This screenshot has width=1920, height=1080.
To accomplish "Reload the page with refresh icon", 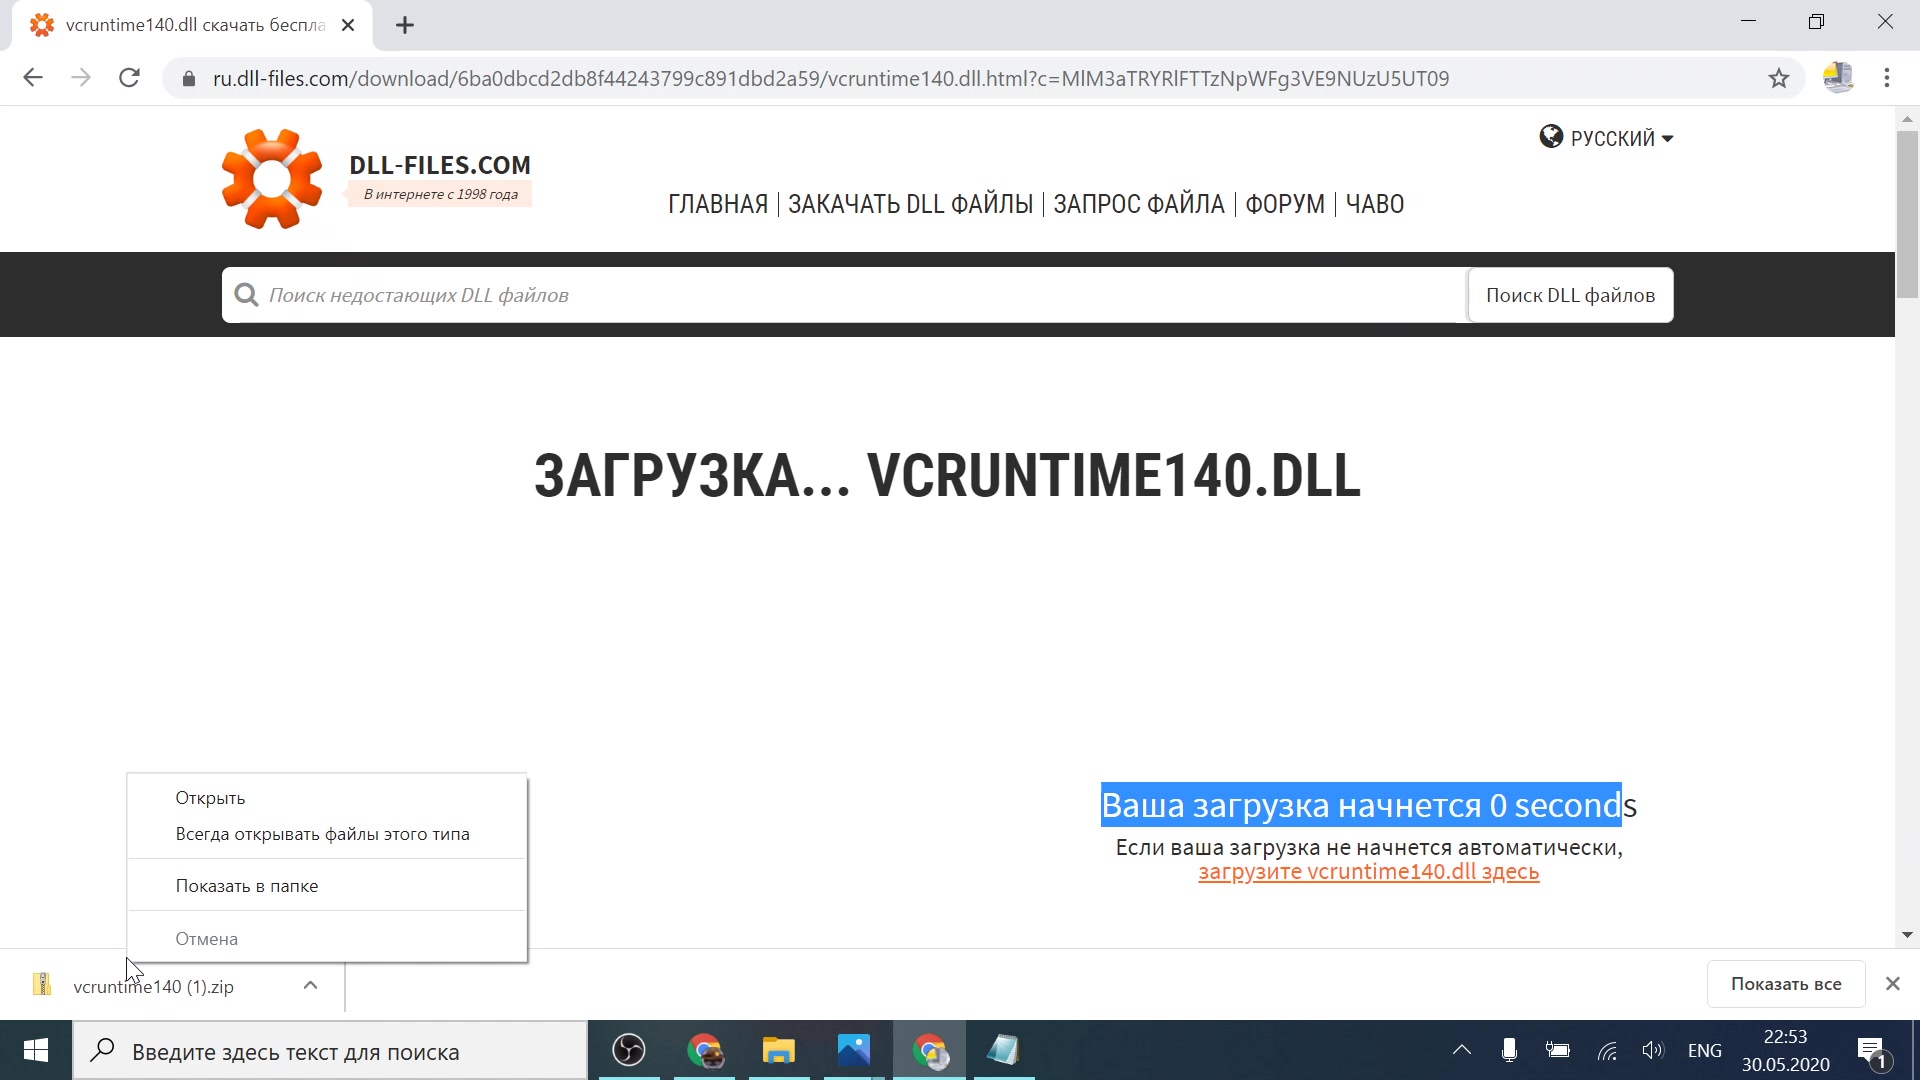I will point(129,78).
